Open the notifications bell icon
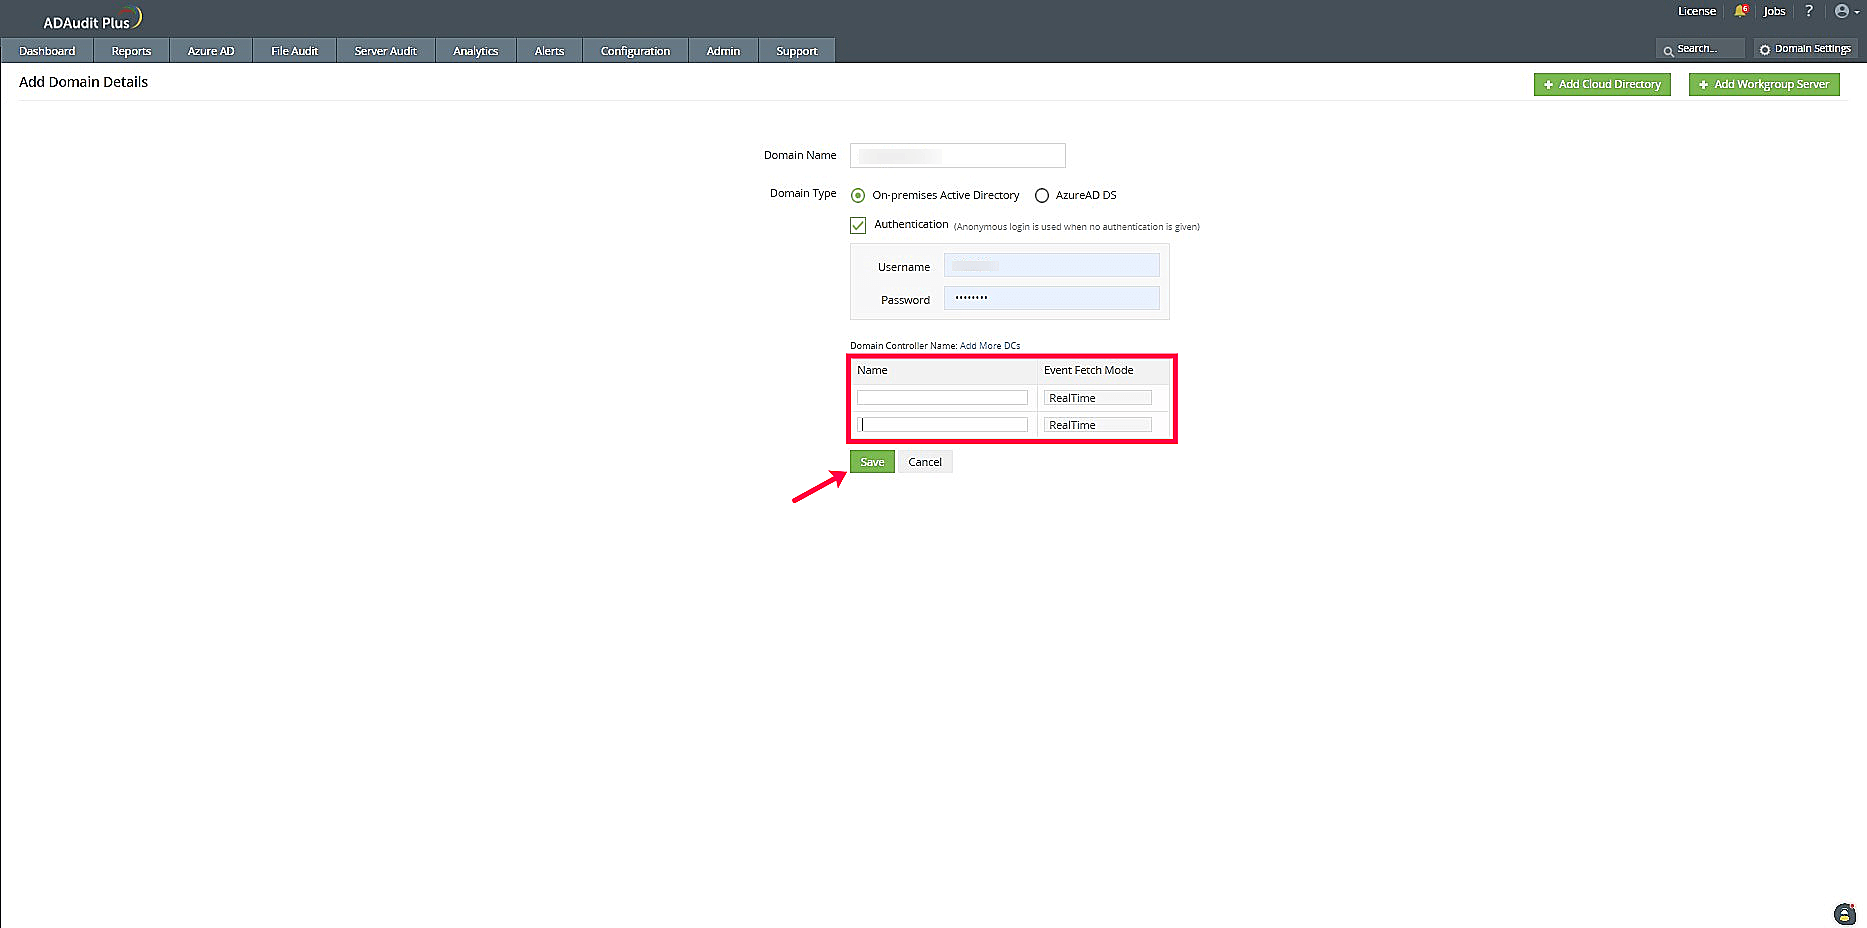 click(1740, 11)
